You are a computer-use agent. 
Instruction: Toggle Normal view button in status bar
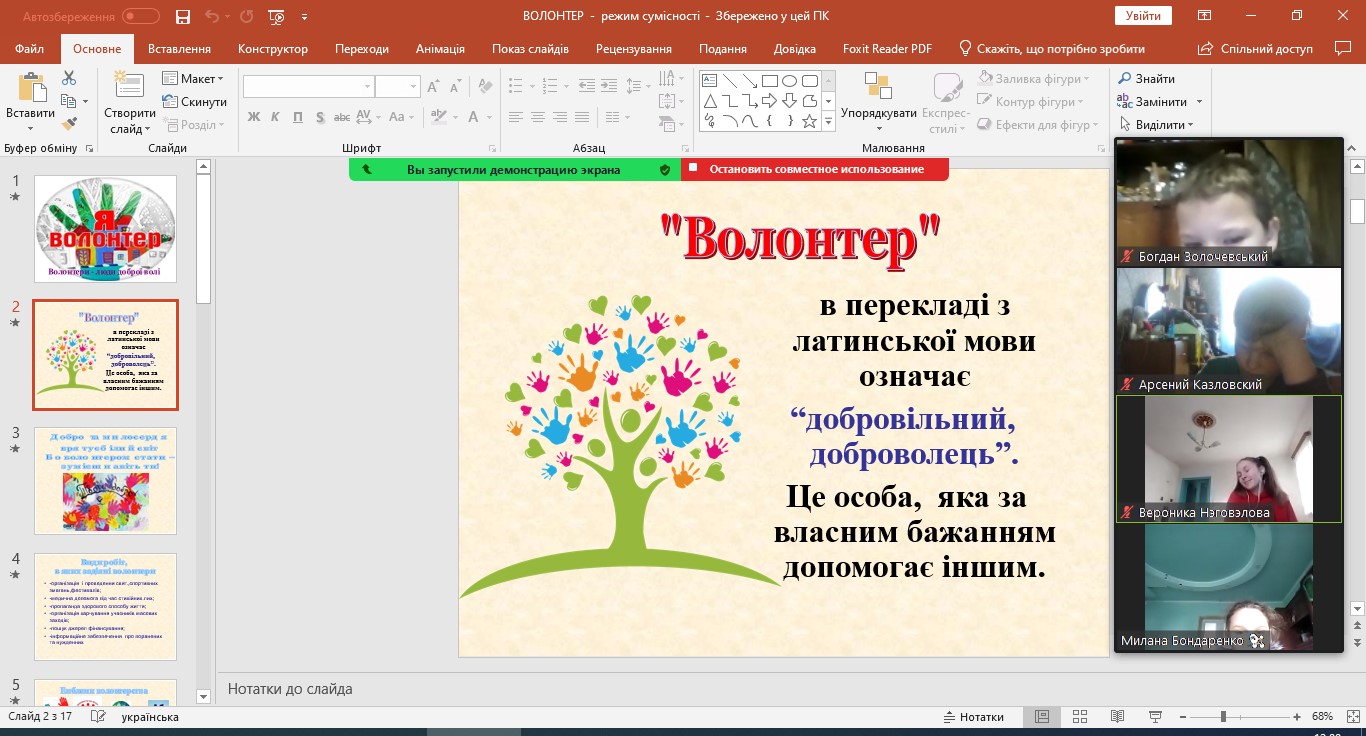tap(1042, 717)
